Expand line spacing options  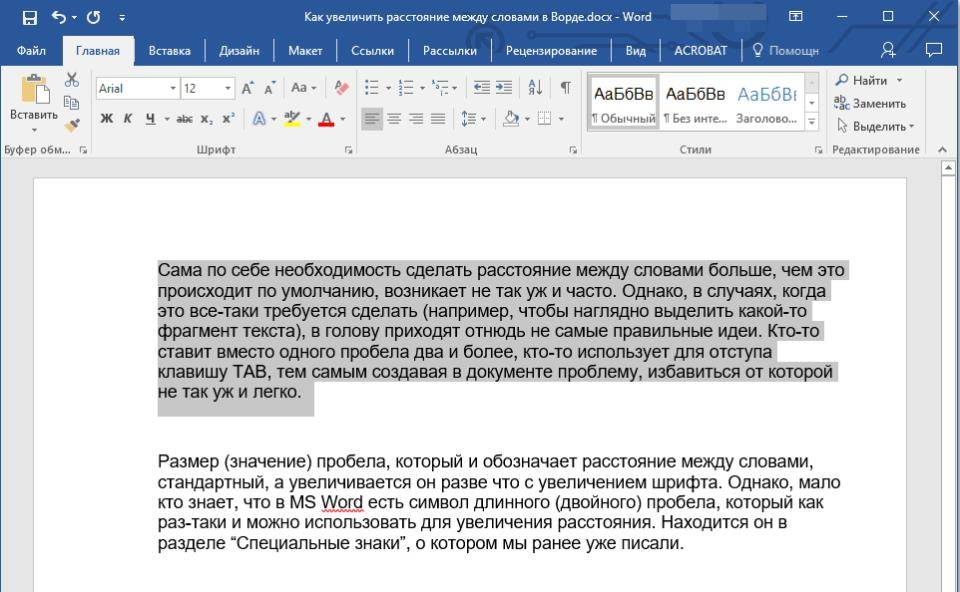coord(474,119)
